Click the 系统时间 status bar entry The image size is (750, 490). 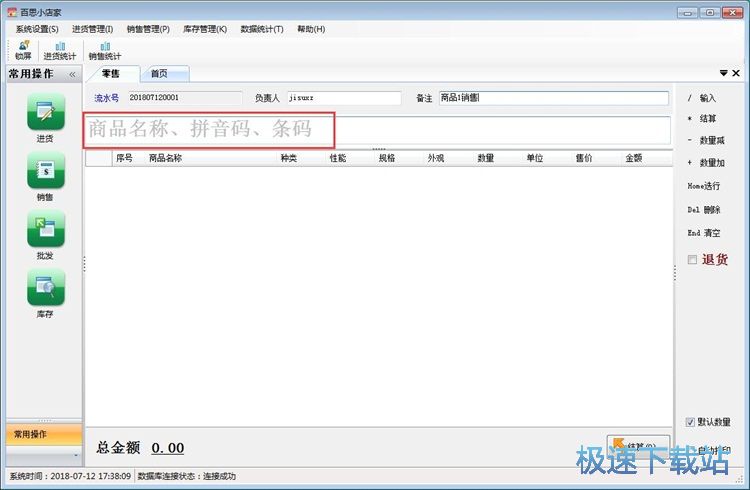[70, 476]
